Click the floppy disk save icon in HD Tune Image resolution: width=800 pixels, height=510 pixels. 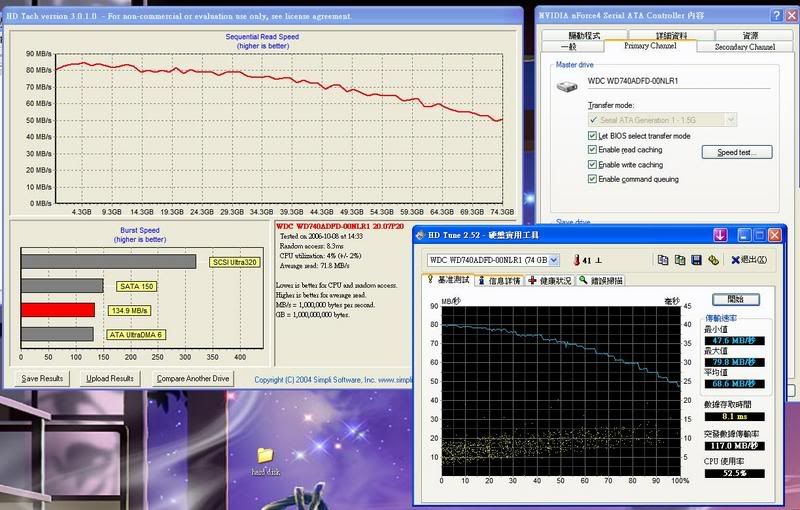pyautogui.click(x=696, y=260)
